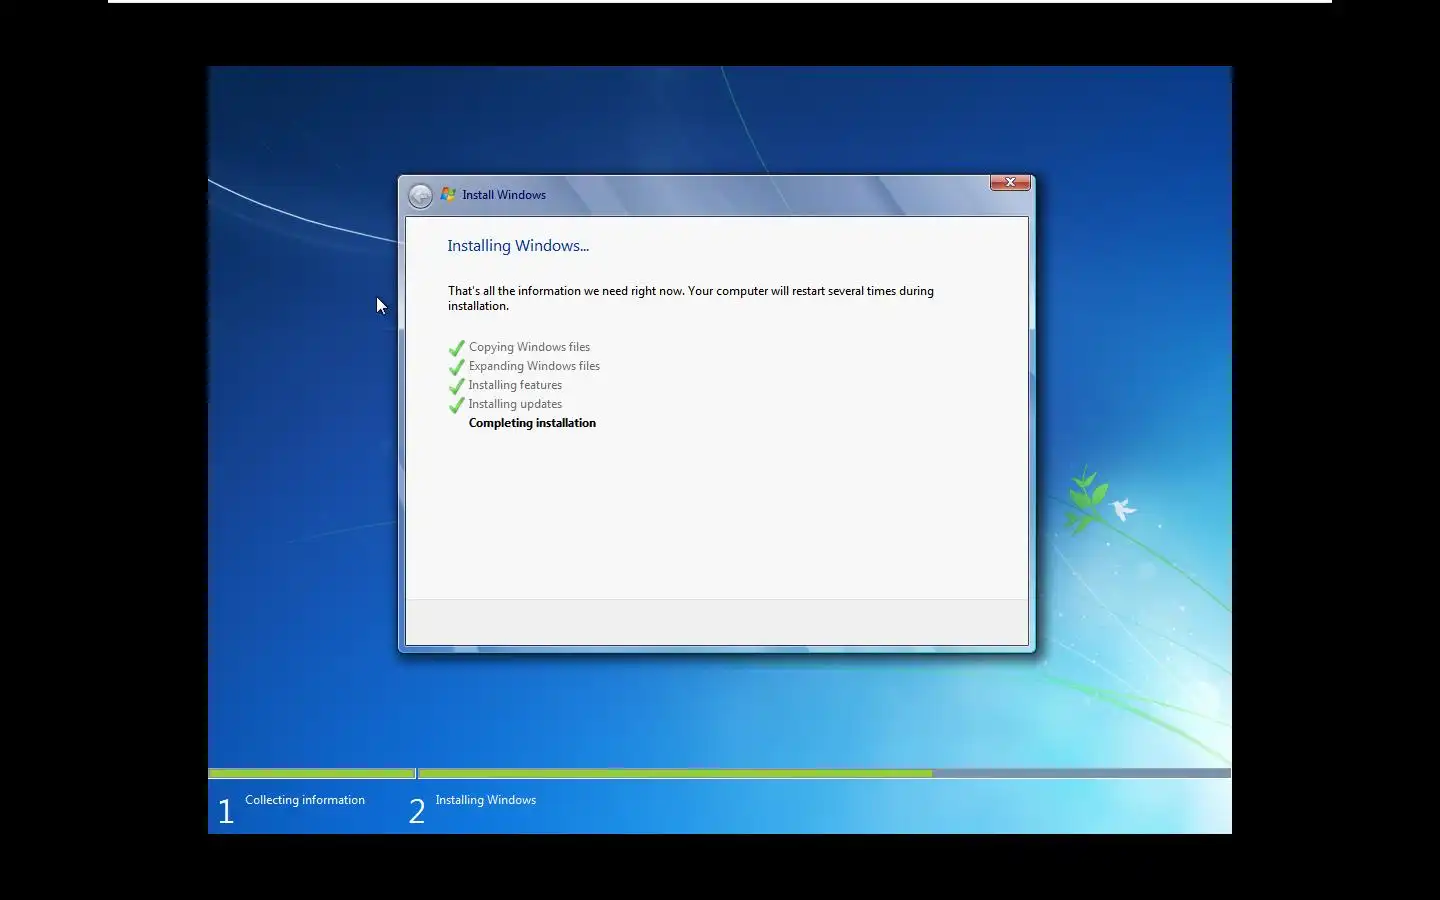Click the checkmark next to Installing updates

[457, 405]
